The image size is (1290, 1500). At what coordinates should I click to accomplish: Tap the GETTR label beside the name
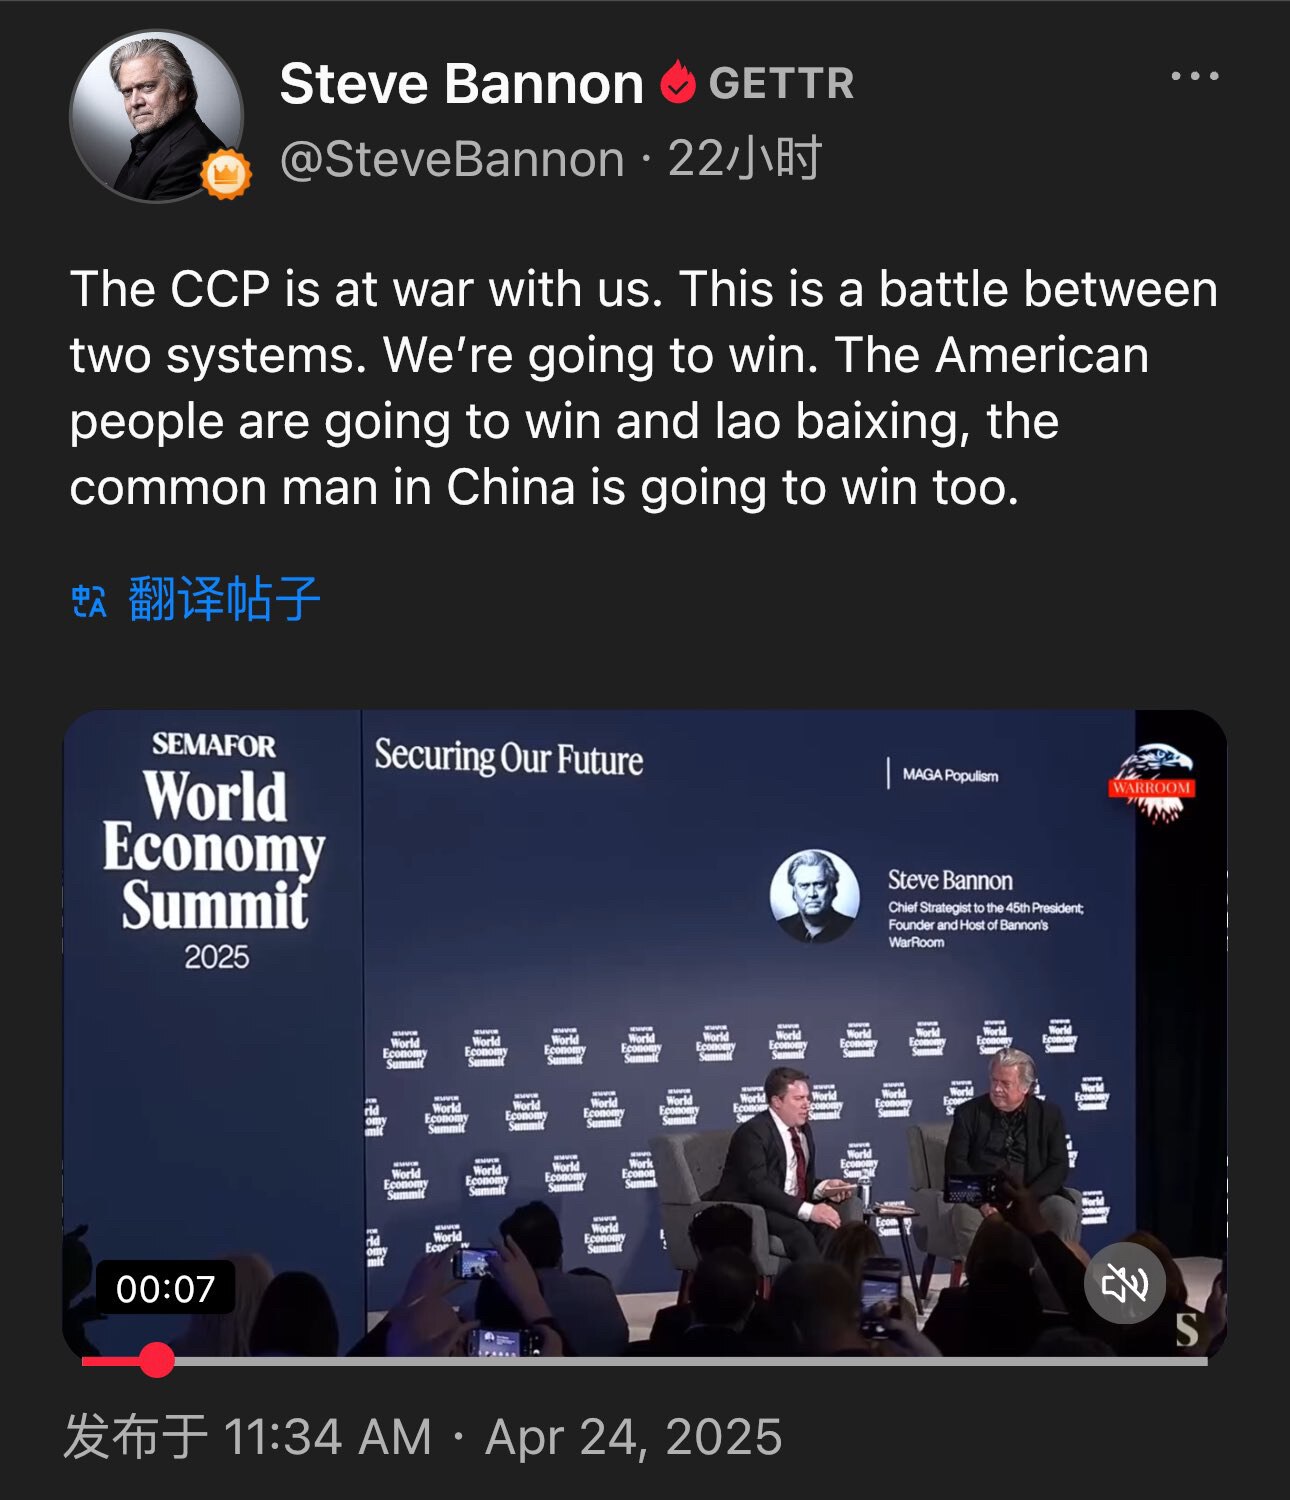point(781,84)
